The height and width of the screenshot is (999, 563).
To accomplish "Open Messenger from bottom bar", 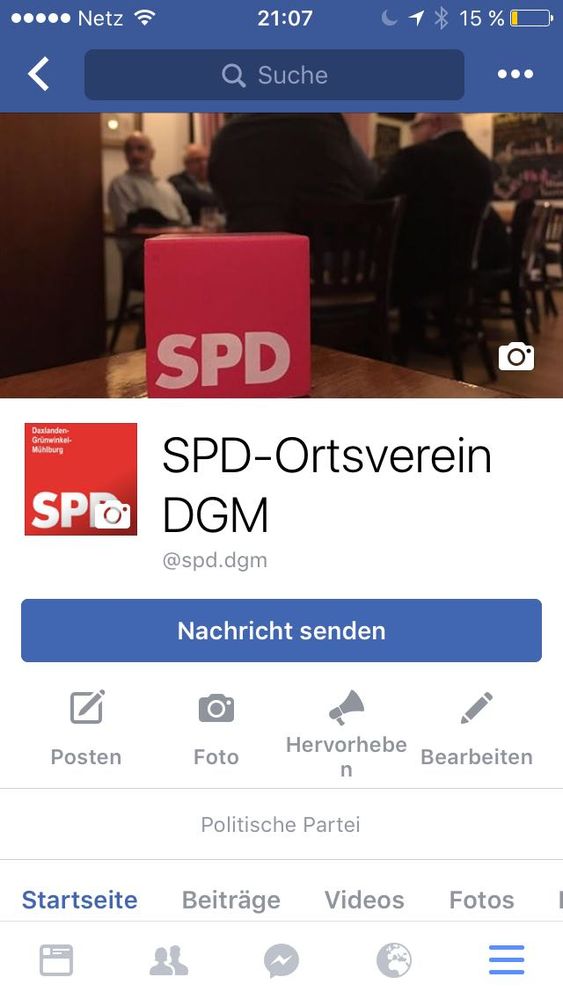I will (282, 961).
